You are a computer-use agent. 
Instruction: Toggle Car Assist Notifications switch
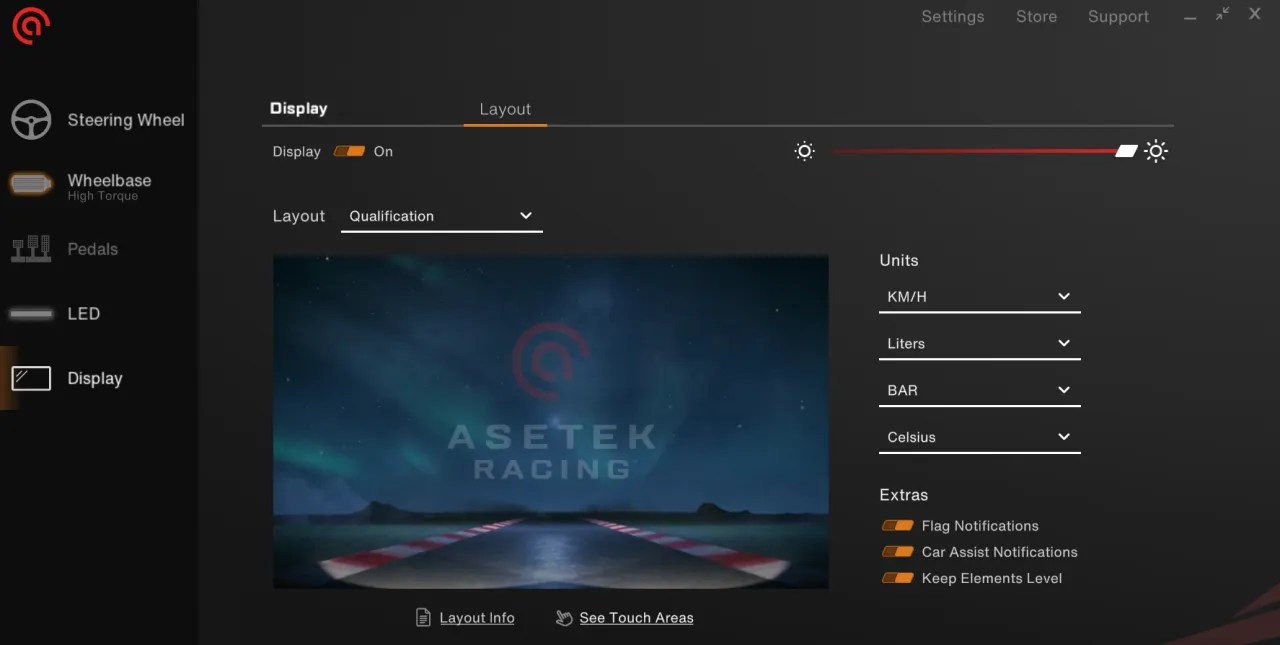coord(898,552)
